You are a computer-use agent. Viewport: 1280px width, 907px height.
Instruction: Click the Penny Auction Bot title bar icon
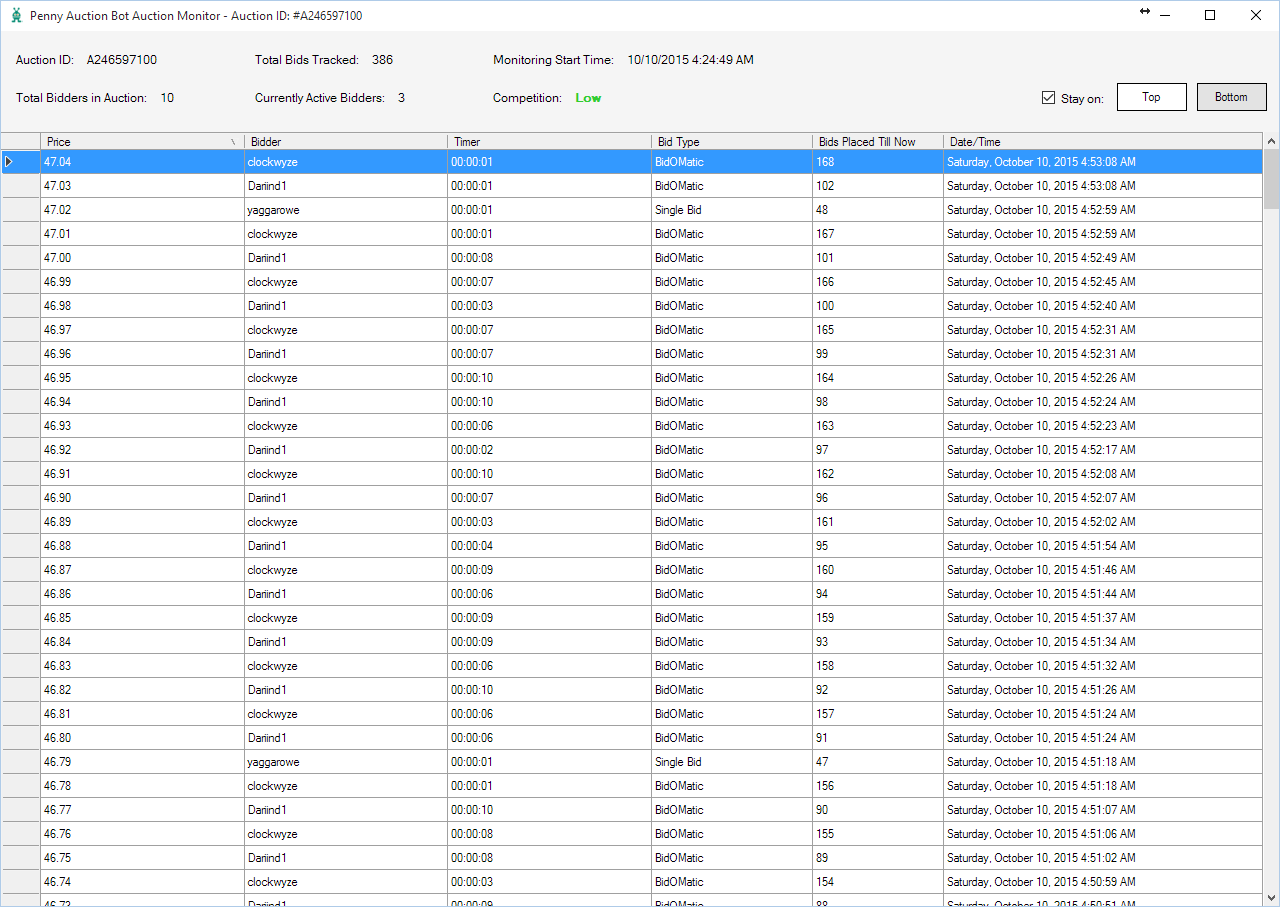16,15
